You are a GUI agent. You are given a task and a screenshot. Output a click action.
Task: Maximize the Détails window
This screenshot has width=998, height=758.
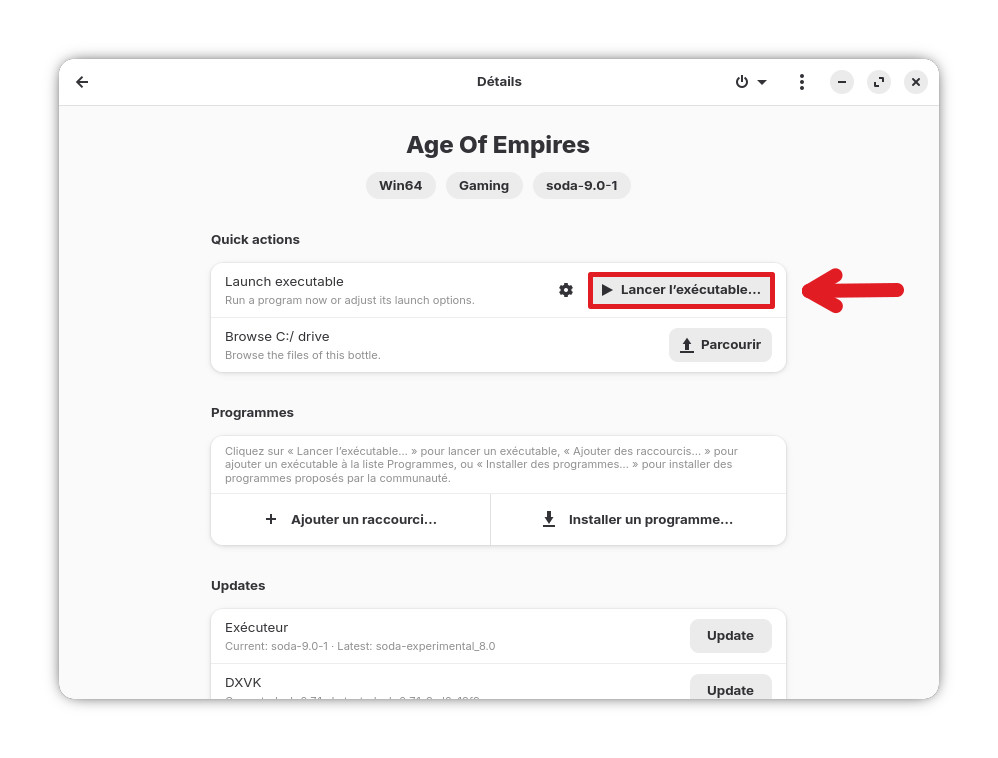pyautogui.click(x=879, y=82)
